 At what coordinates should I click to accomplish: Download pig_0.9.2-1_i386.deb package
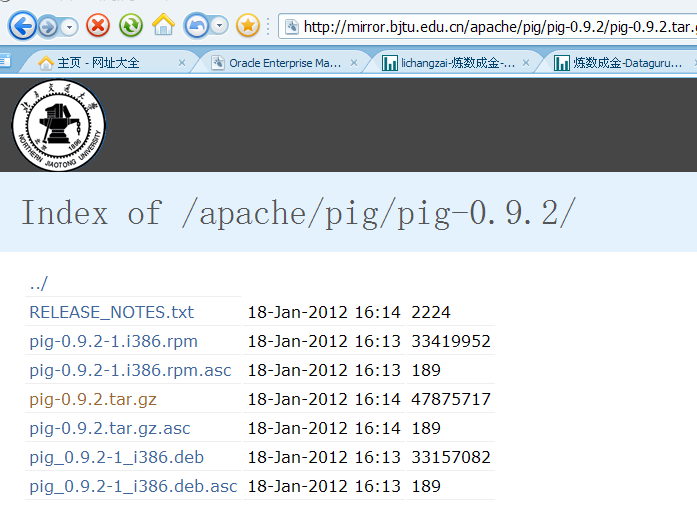(x=116, y=457)
